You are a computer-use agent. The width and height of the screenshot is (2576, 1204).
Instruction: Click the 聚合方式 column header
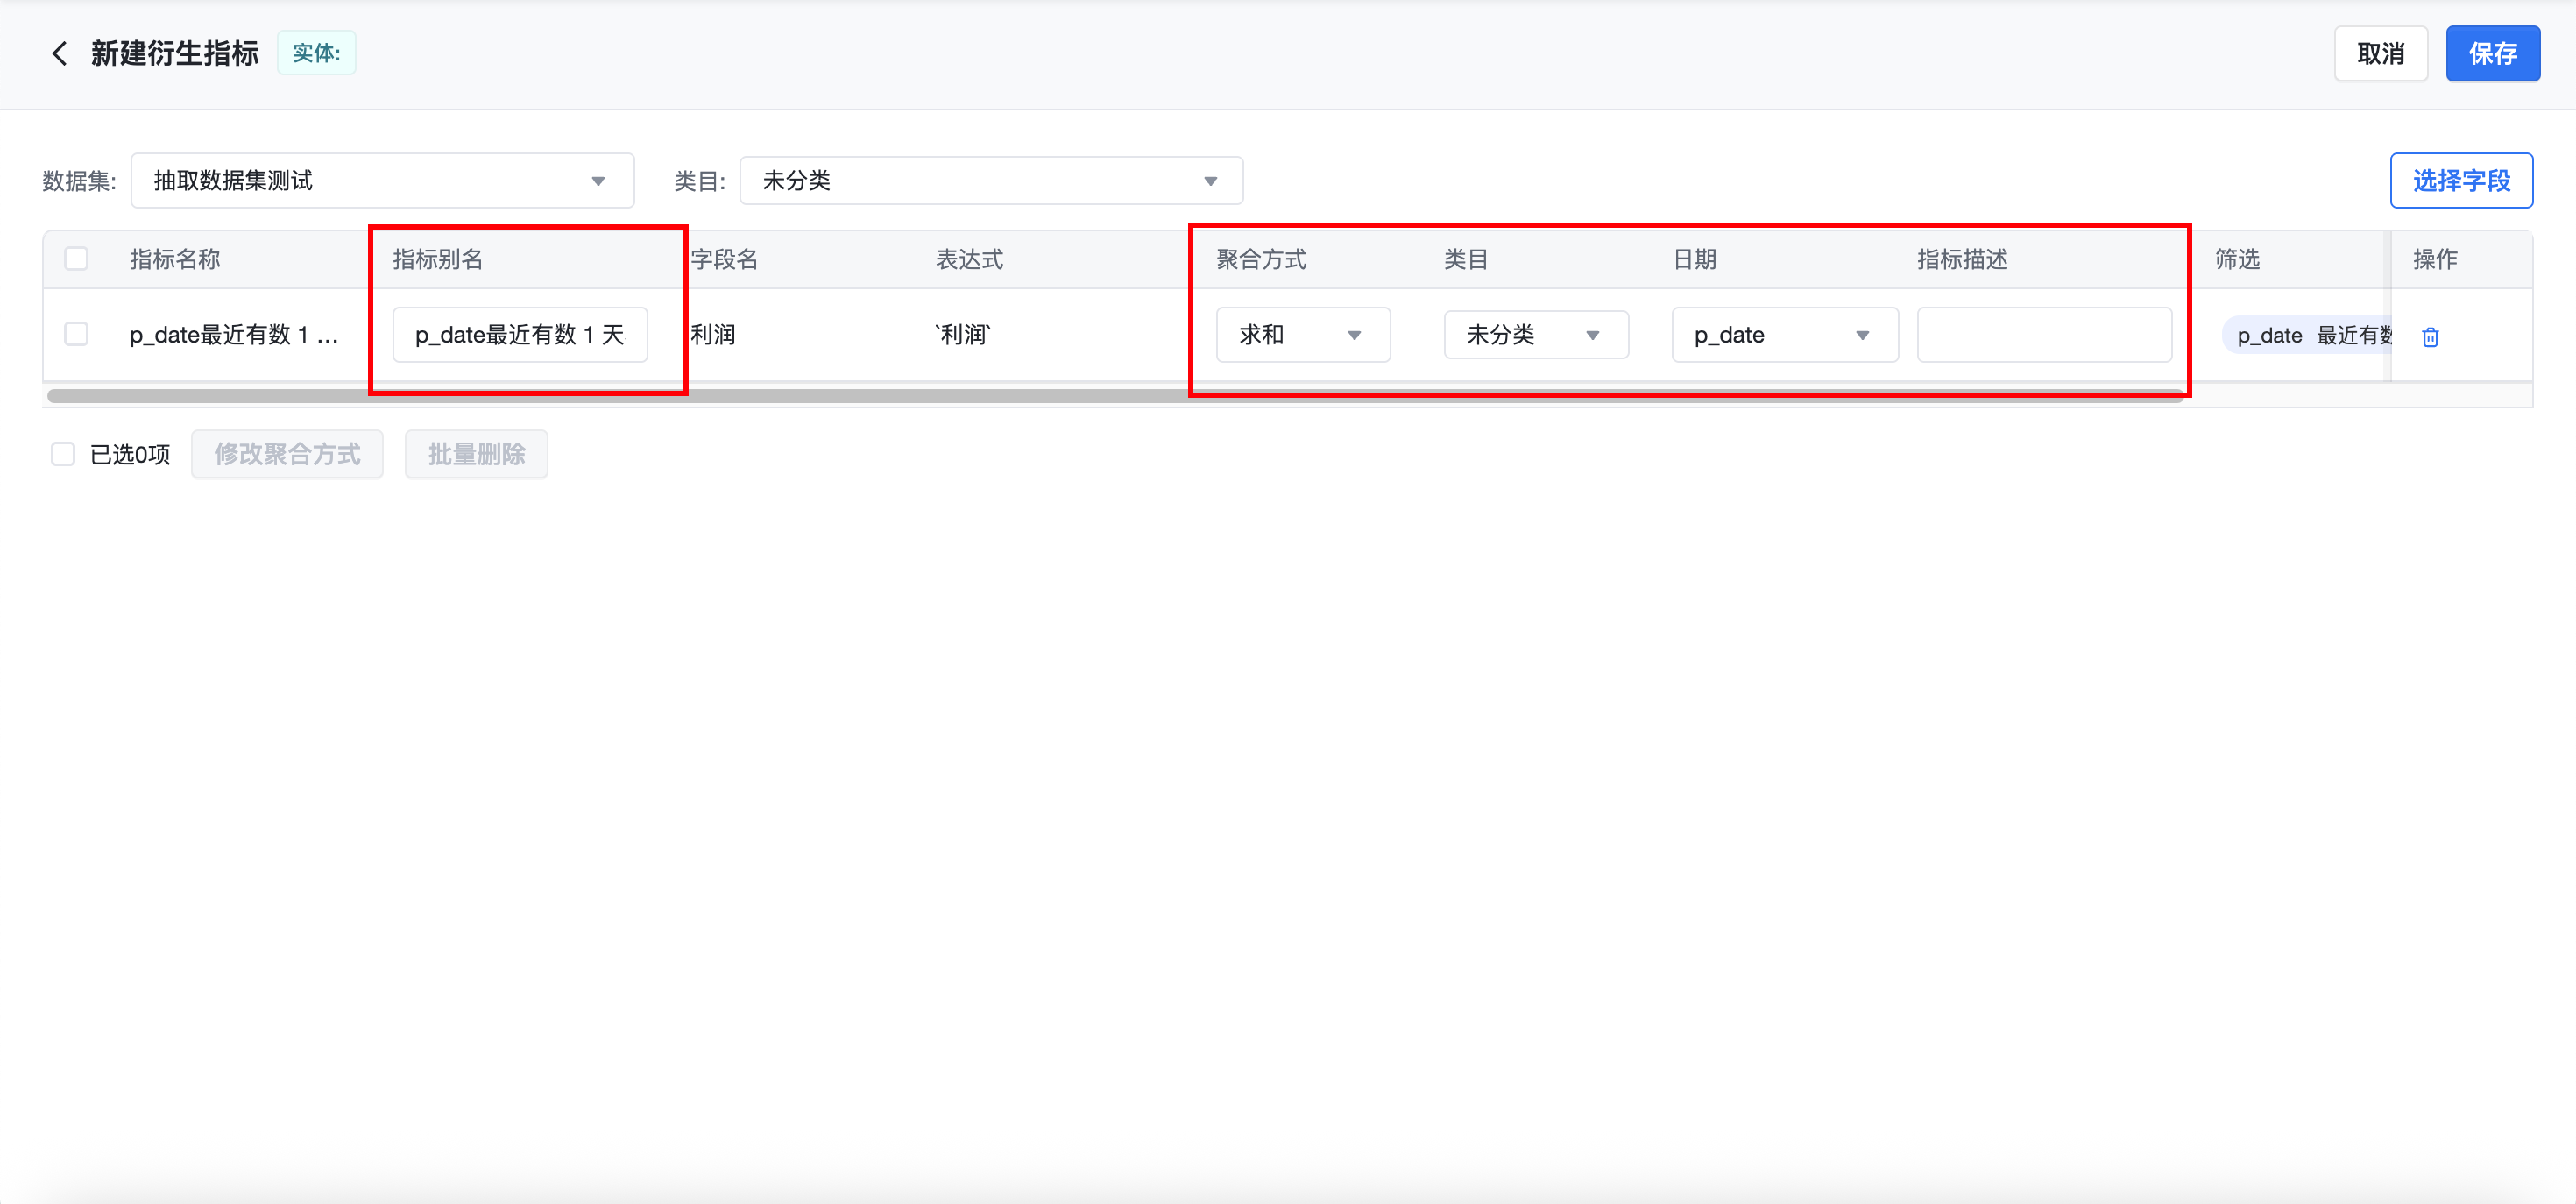pyautogui.click(x=1261, y=260)
